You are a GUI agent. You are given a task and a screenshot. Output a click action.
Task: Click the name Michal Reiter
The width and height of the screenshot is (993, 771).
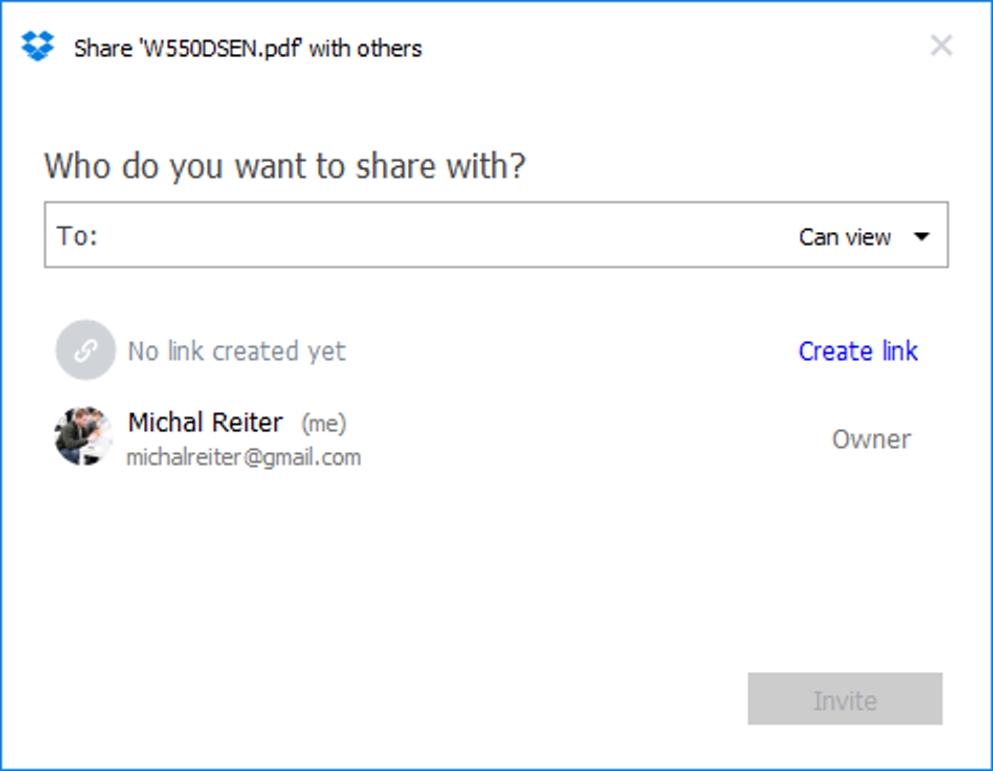205,423
